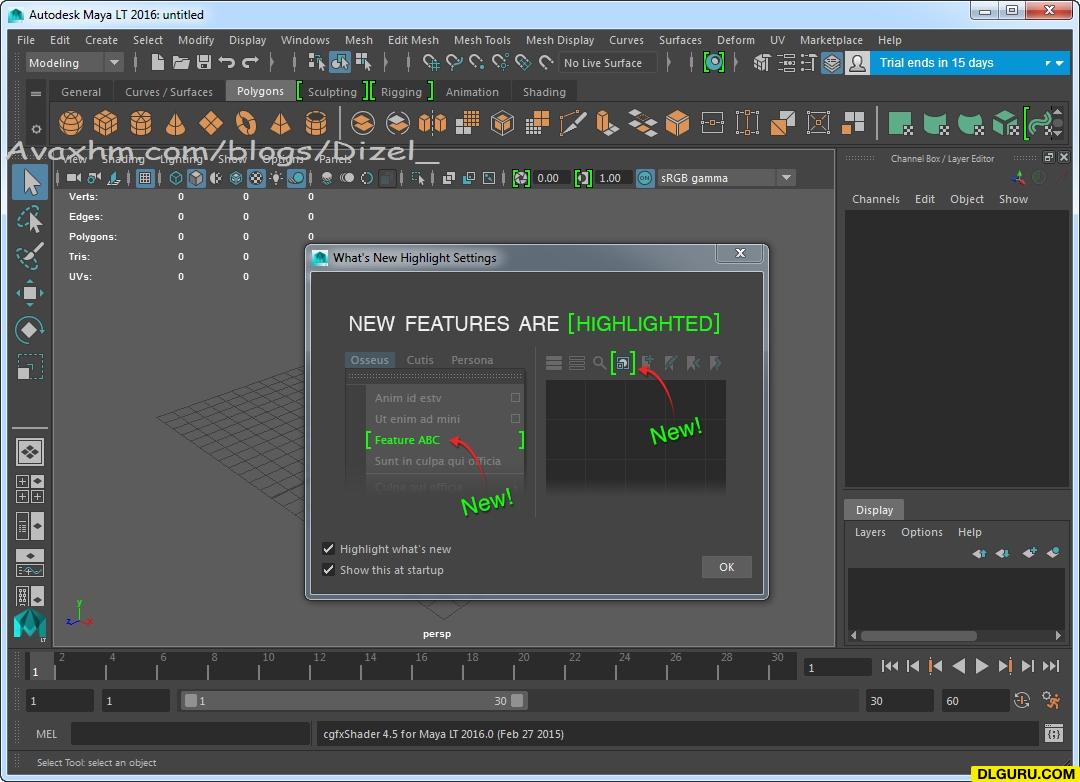Image resolution: width=1080 pixels, height=782 pixels.
Task: Toggle the viewport grid display
Action: tap(145, 178)
